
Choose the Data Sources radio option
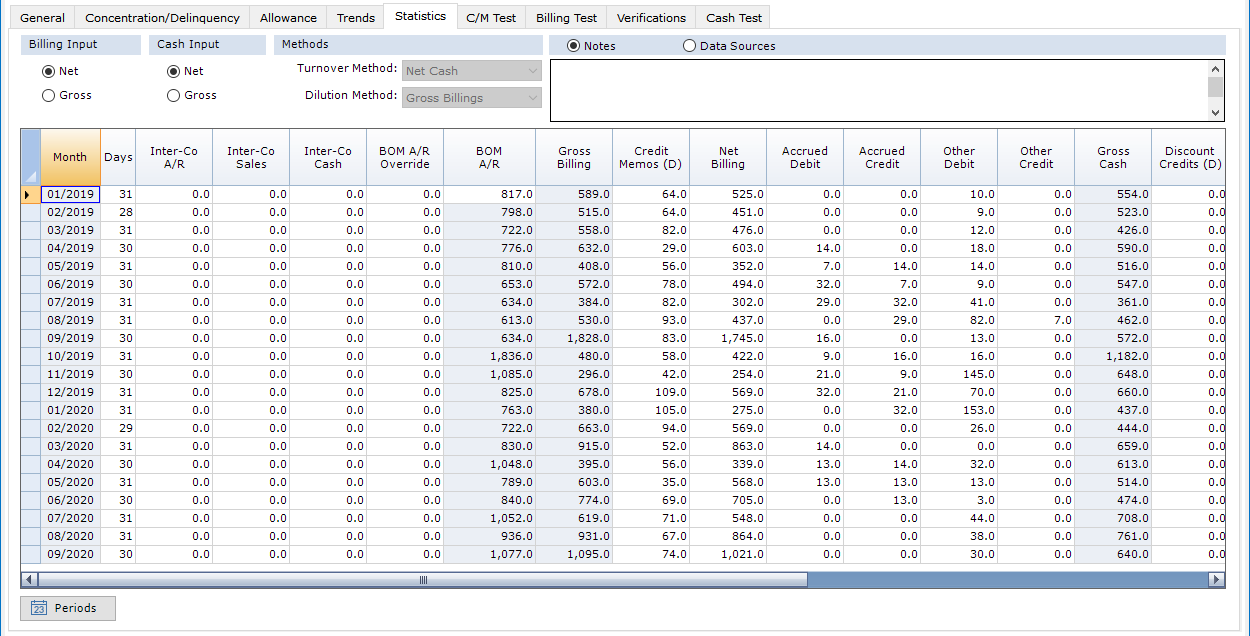click(x=689, y=46)
